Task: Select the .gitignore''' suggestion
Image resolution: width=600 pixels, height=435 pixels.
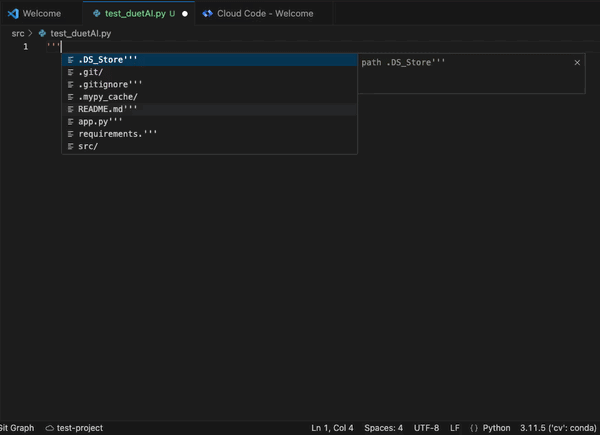Action: [209, 84]
